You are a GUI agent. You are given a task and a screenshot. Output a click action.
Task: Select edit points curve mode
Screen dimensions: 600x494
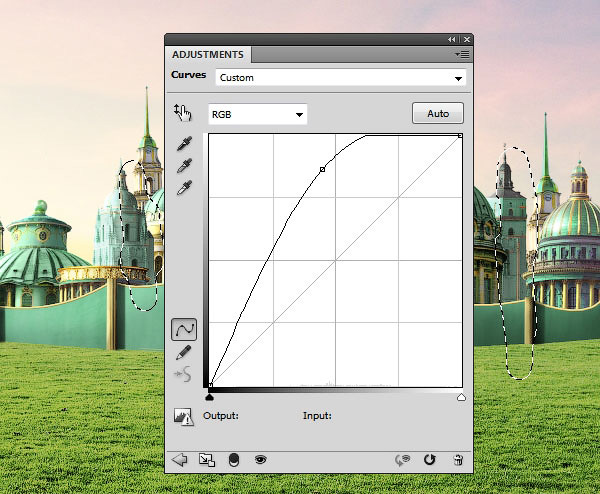click(184, 329)
